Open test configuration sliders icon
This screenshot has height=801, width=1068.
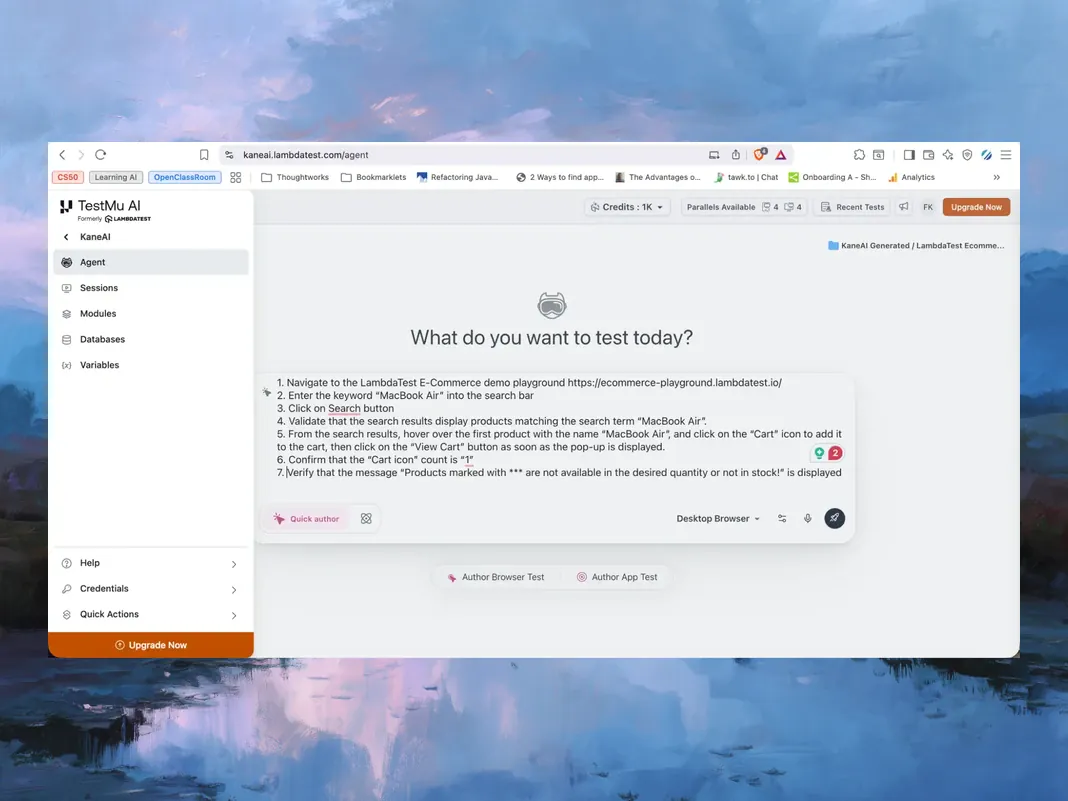[x=782, y=518]
